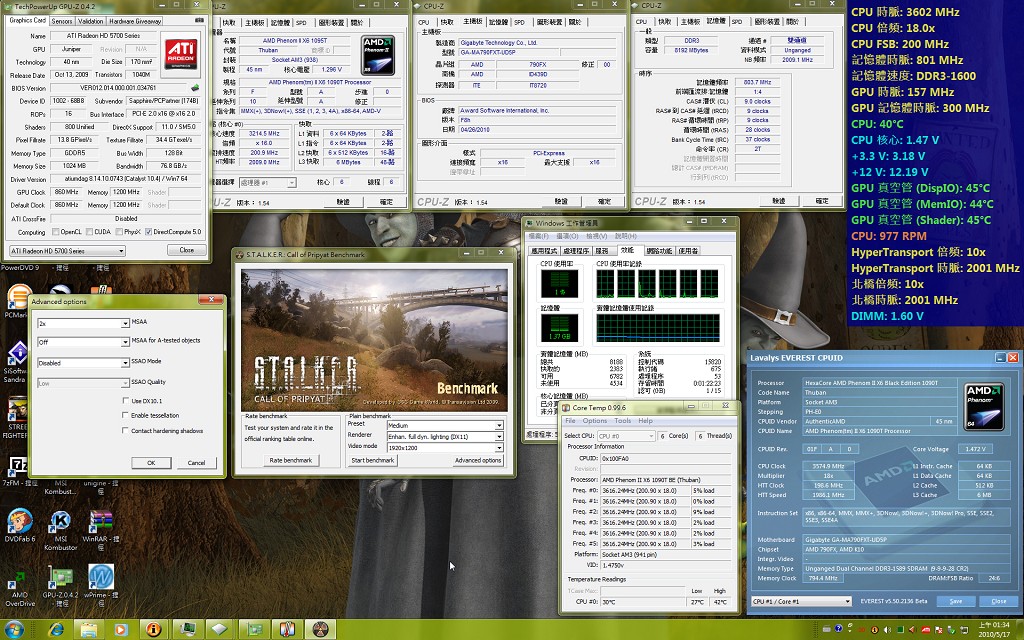The image size is (1024, 640).
Task: Open the GPU-Z.0.4.2 desktop shortcut
Action: (x=60, y=586)
